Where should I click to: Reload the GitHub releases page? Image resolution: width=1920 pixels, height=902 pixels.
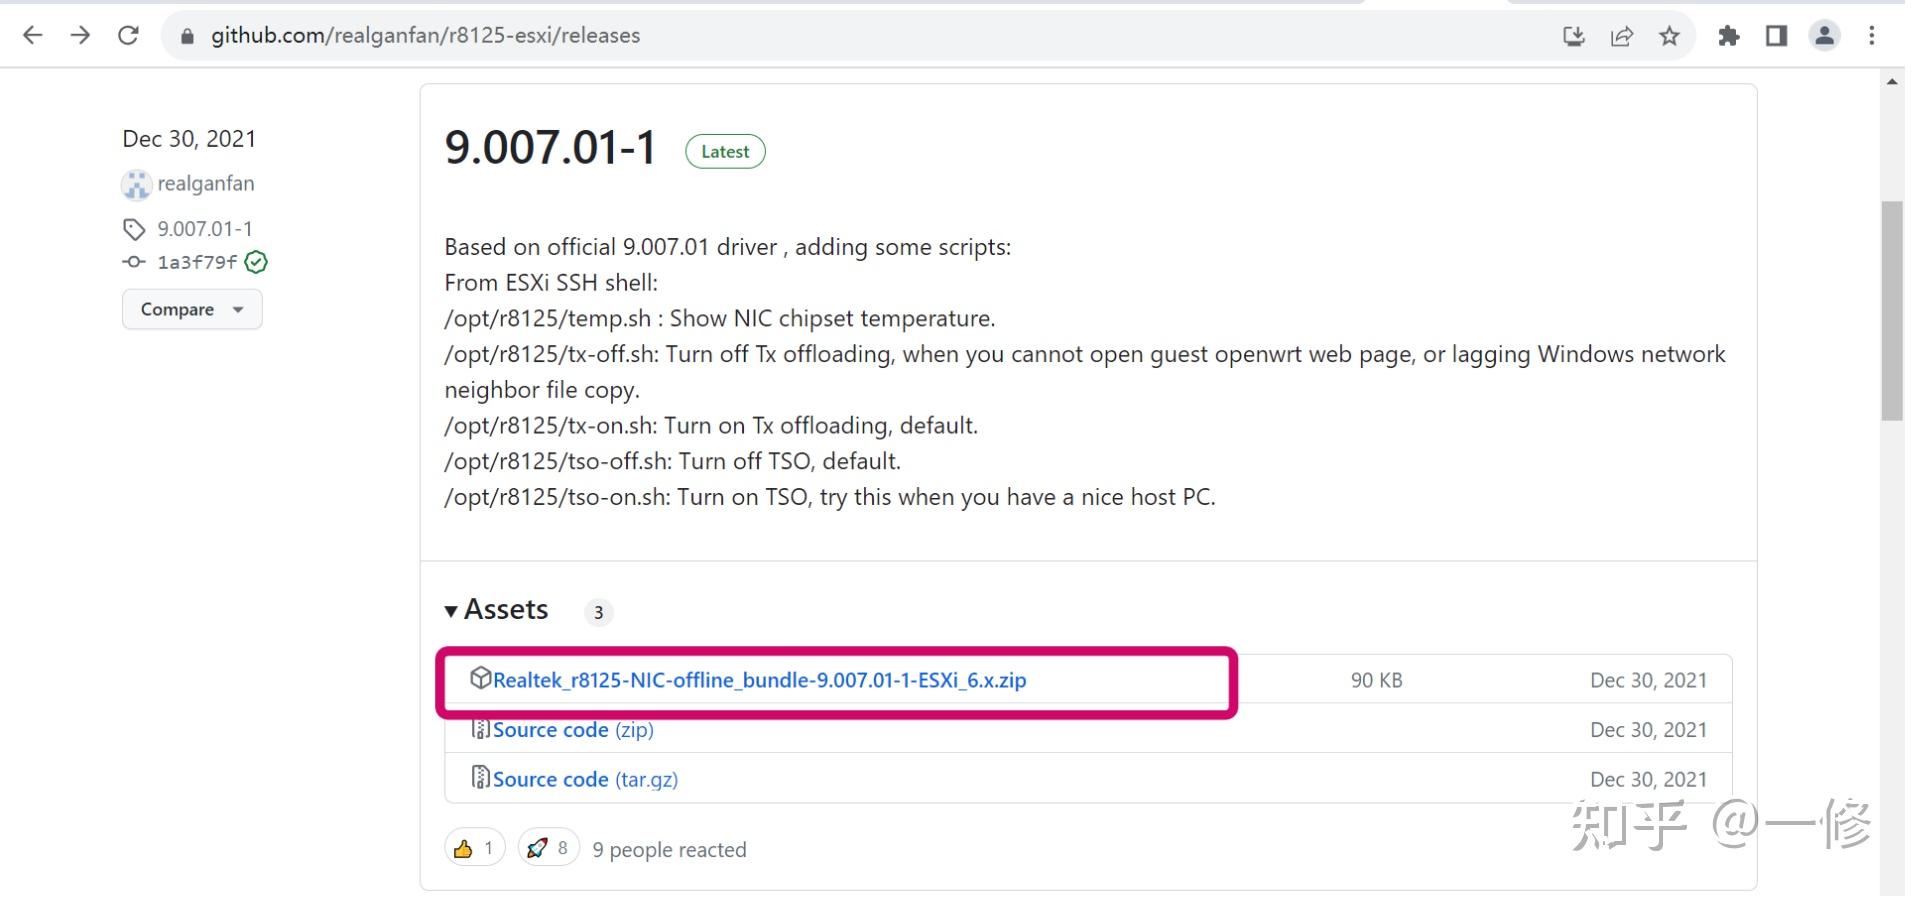coord(128,36)
